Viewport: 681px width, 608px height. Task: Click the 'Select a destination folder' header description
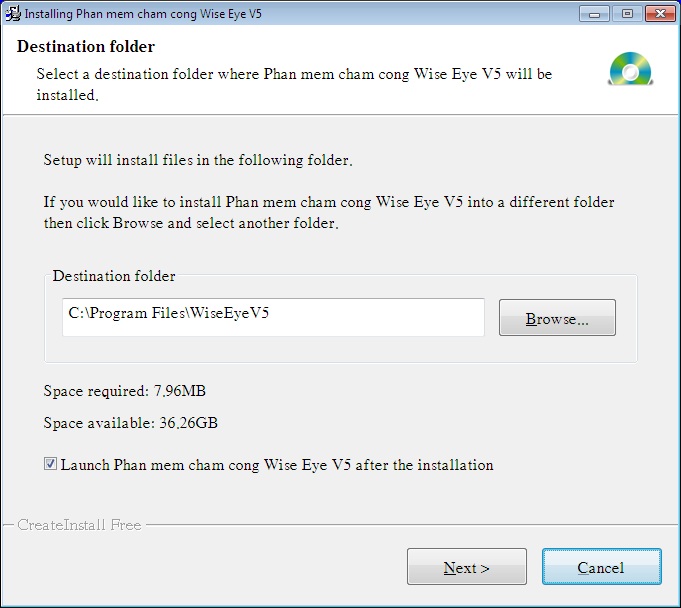click(x=294, y=74)
